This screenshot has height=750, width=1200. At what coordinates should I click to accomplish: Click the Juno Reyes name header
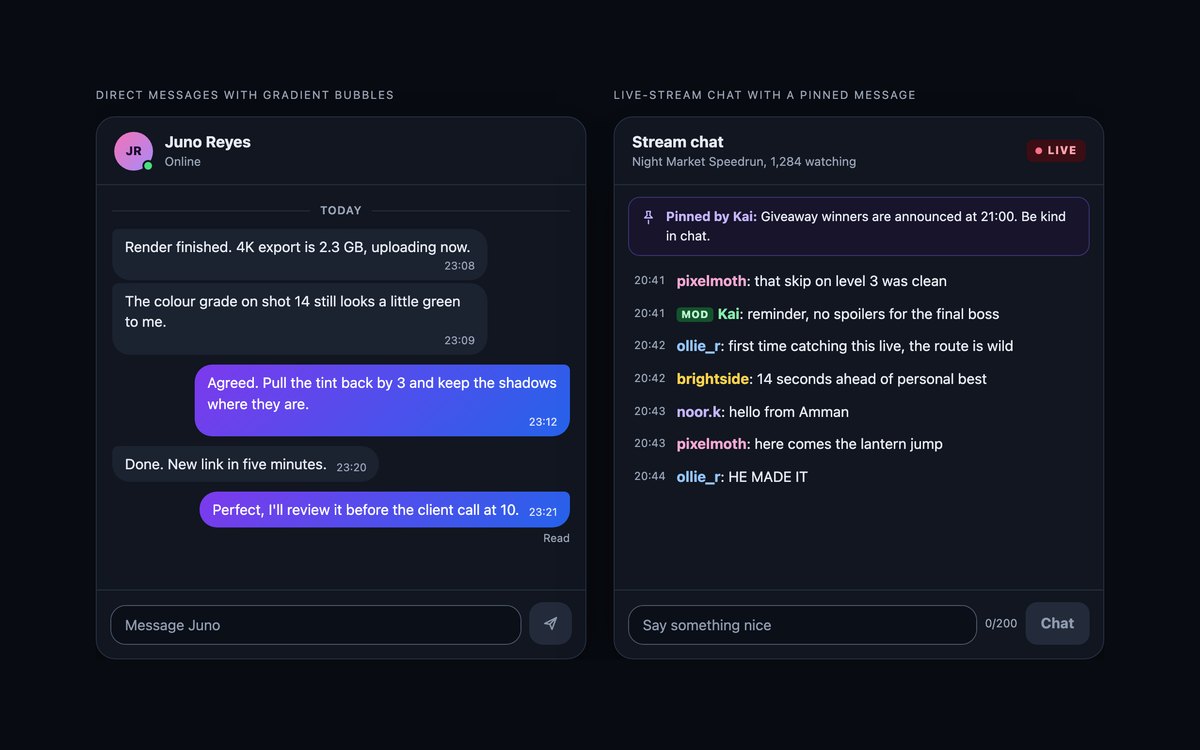208,142
